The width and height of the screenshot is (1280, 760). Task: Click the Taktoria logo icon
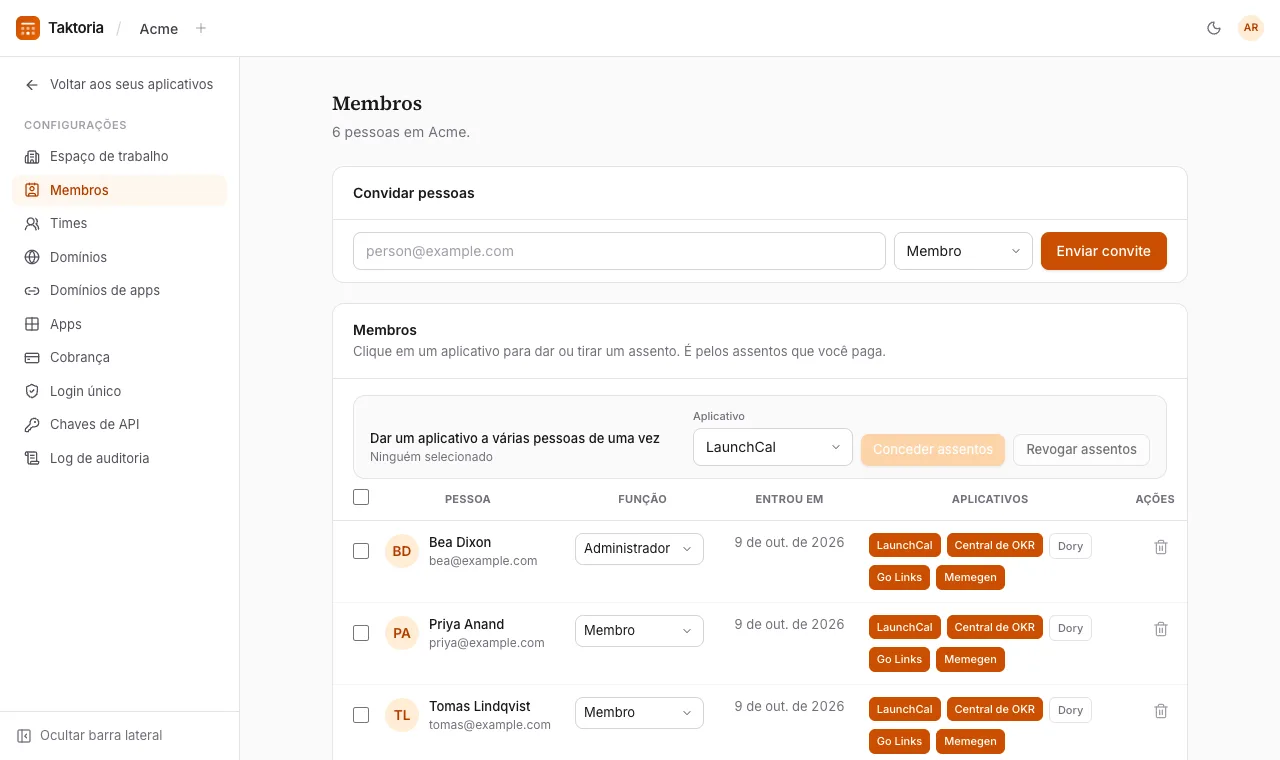(x=28, y=28)
